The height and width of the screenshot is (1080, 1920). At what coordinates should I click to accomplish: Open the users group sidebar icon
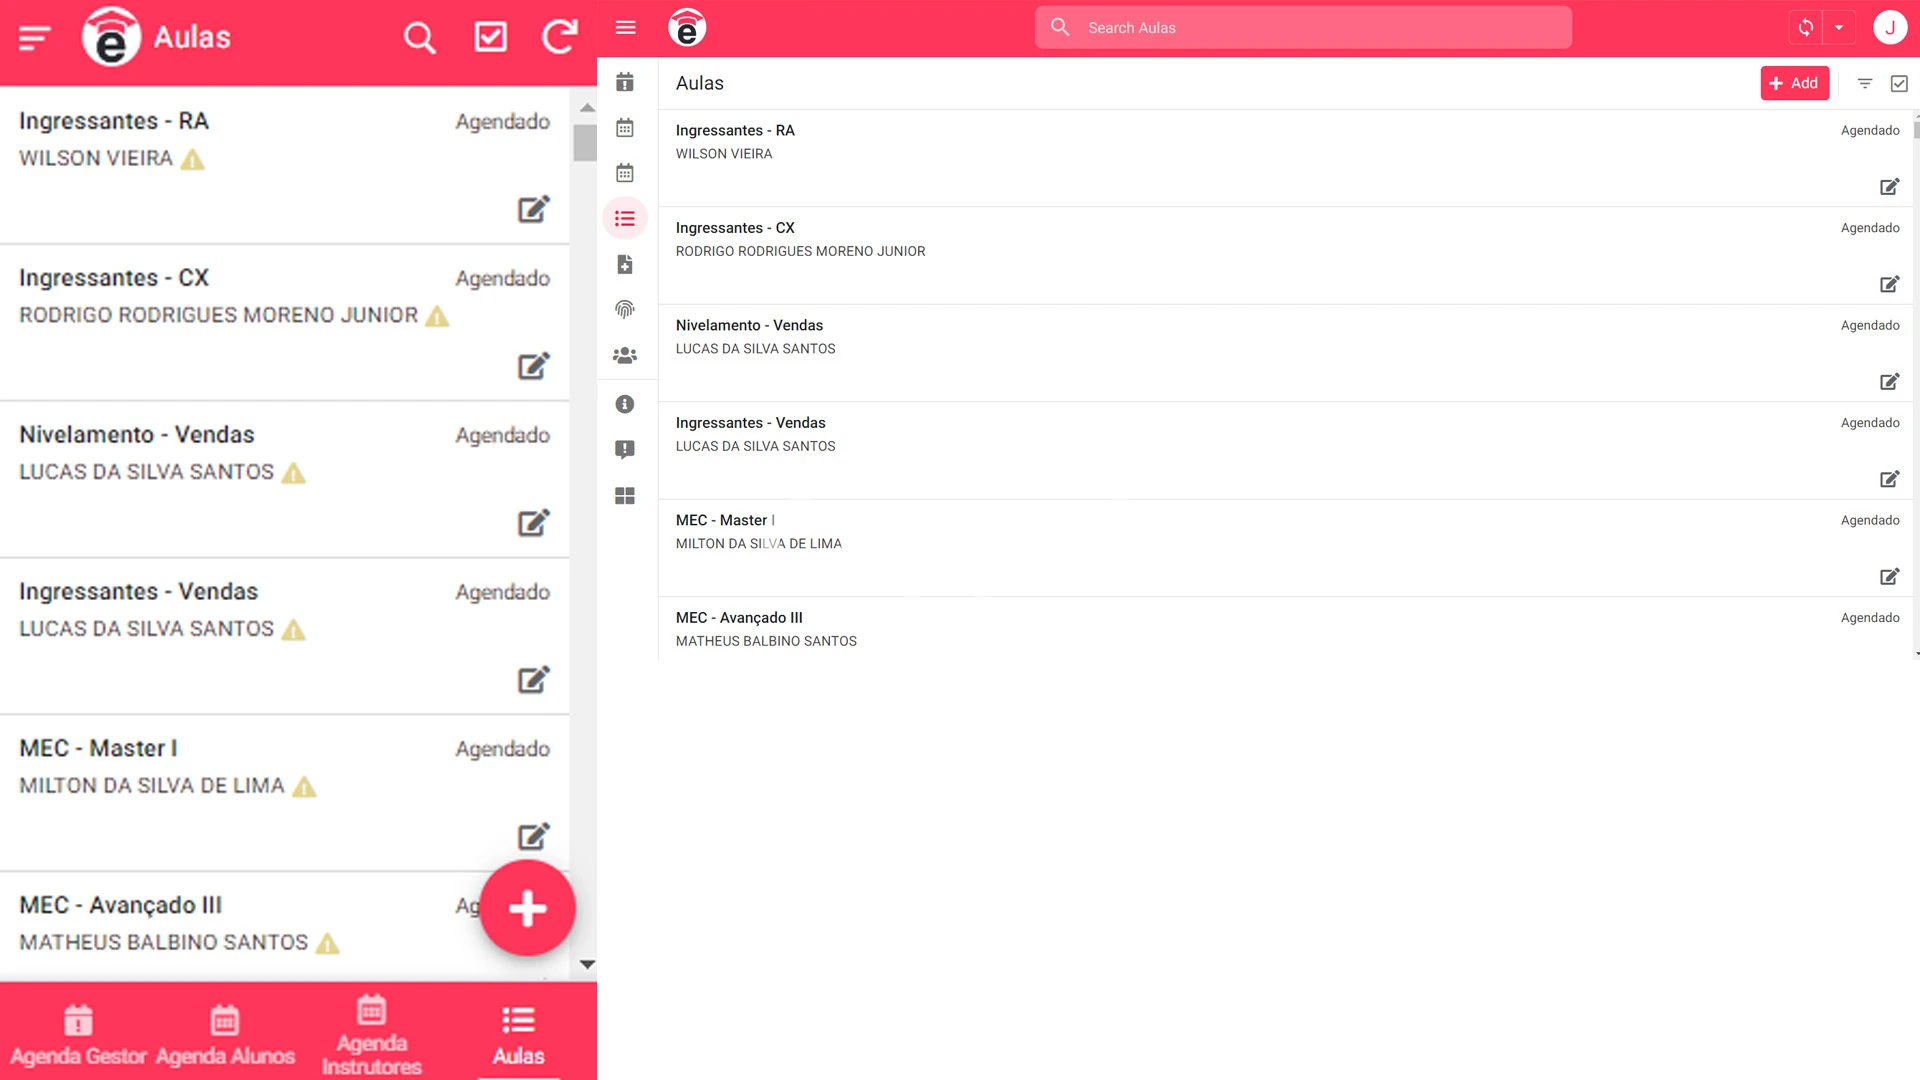click(x=625, y=355)
